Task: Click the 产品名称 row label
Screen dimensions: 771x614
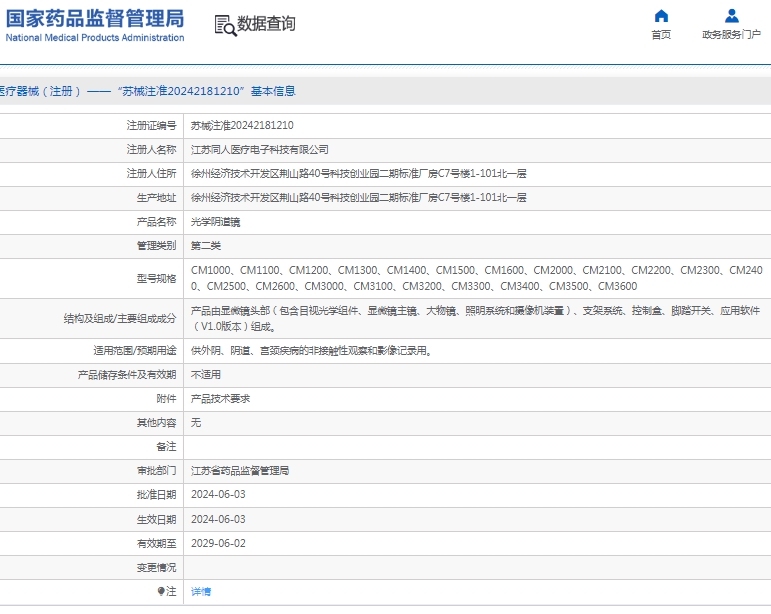Action: (156, 222)
